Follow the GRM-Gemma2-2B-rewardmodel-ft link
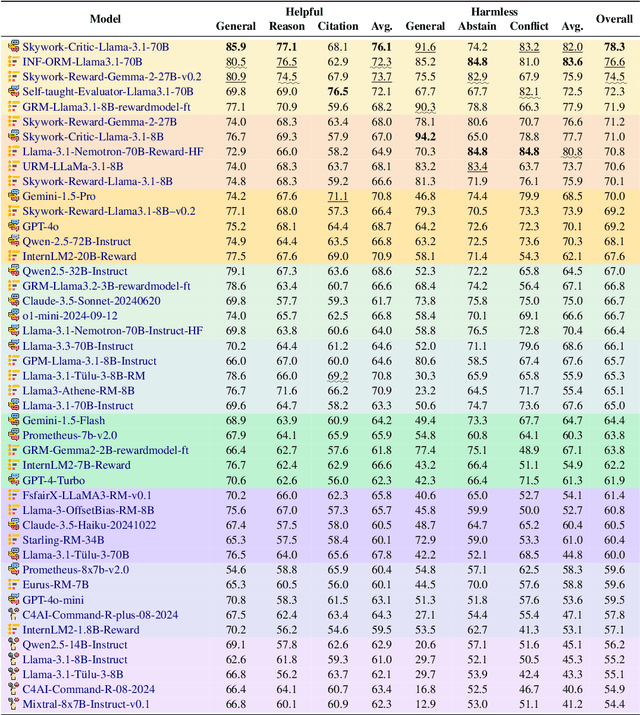This screenshot has width=640, height=715. coord(105,450)
